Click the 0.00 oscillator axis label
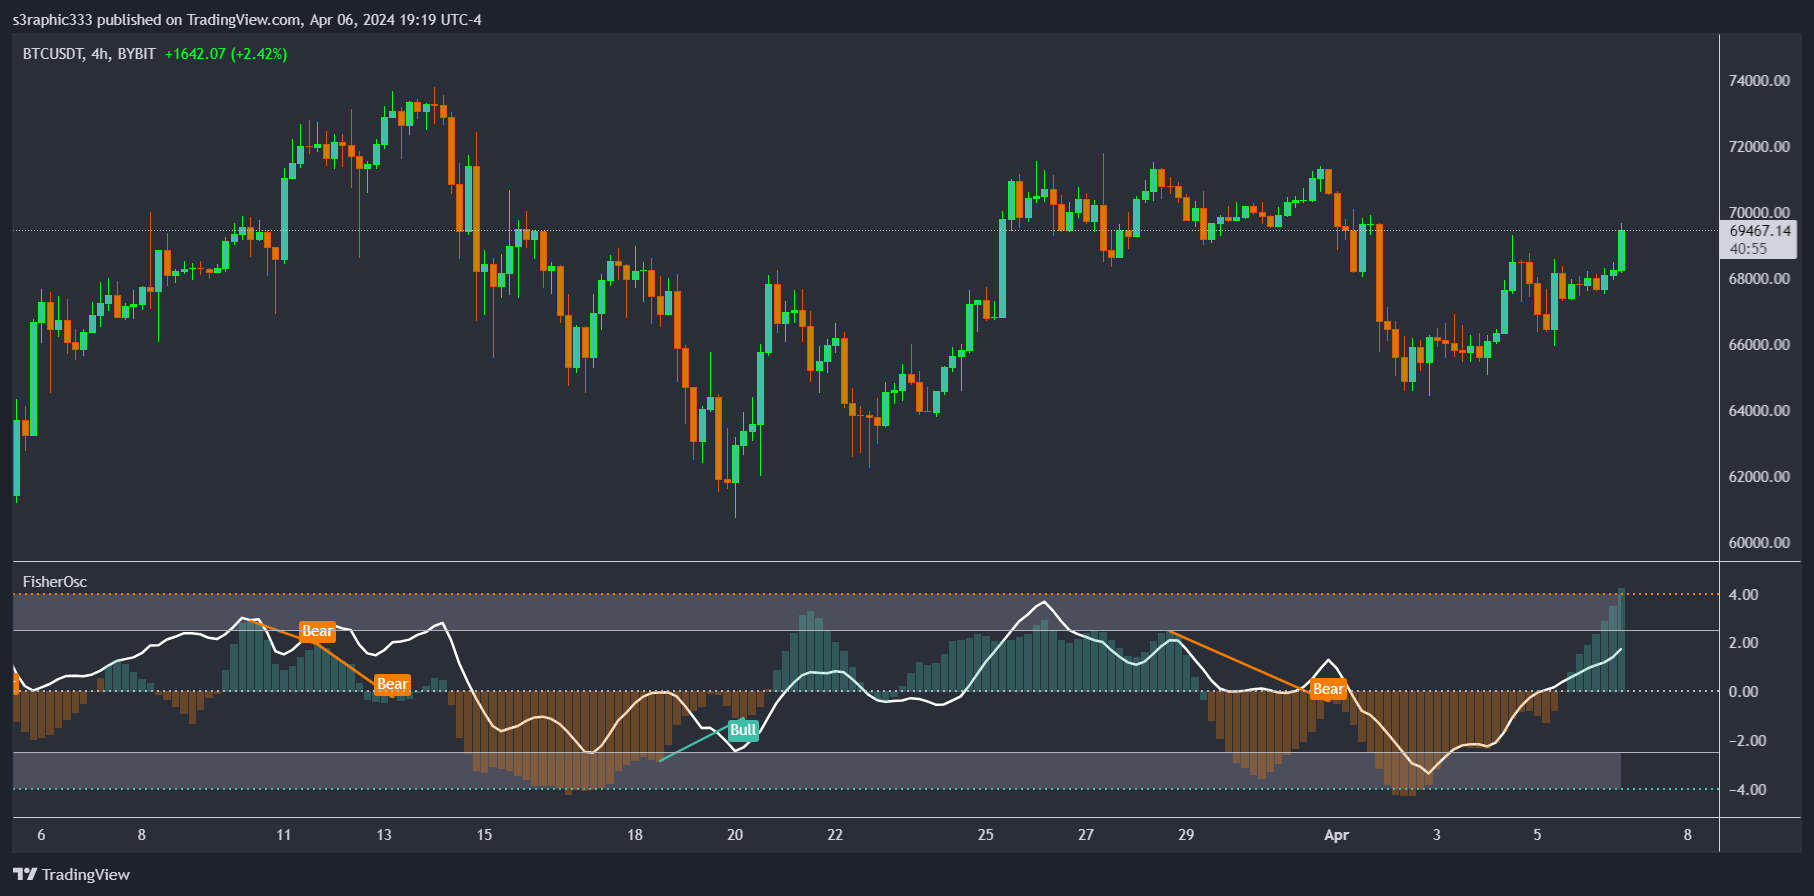Viewport: 1814px width, 896px height. pos(1743,692)
